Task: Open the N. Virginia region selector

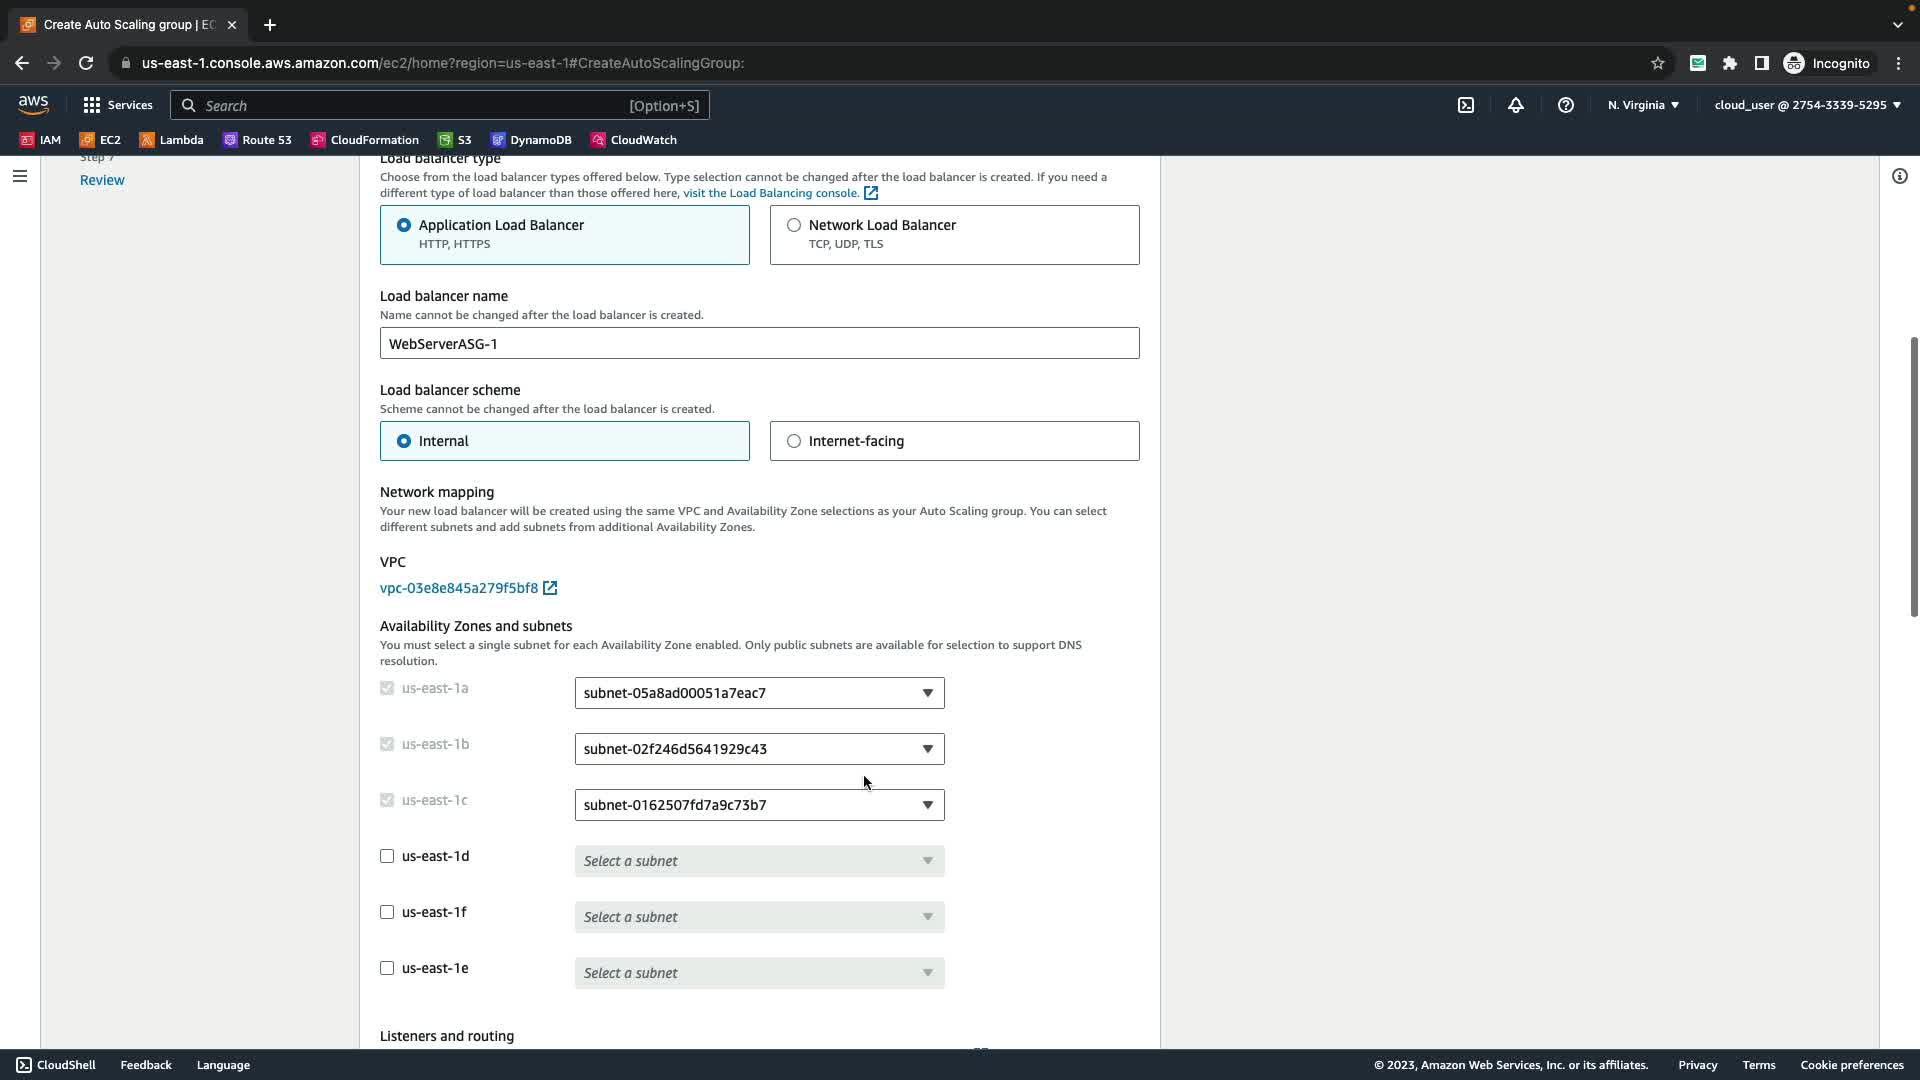Action: pyautogui.click(x=1643, y=105)
